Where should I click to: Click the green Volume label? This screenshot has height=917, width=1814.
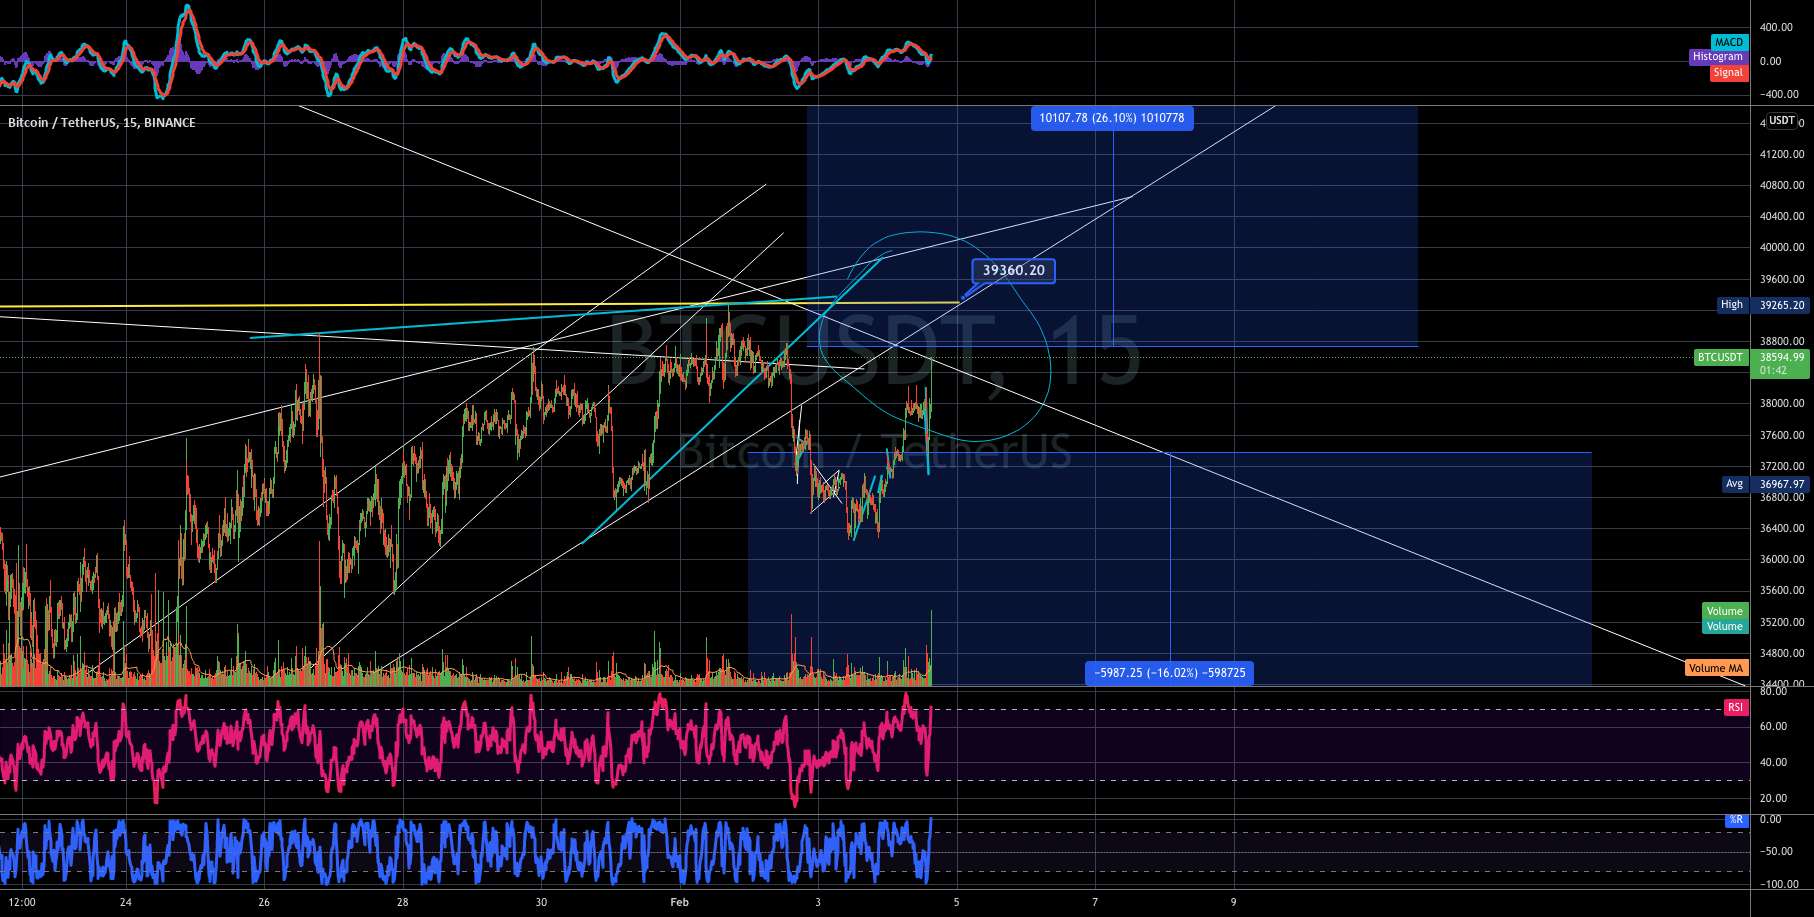point(1724,611)
